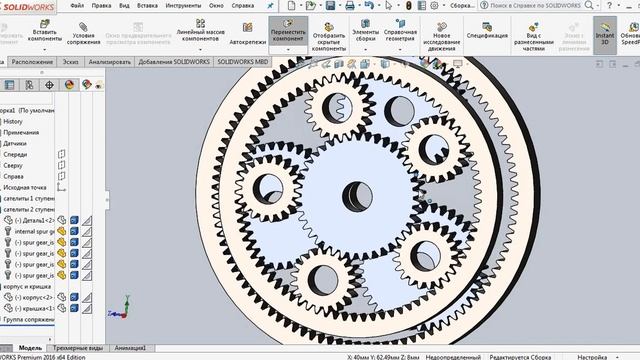Click the New document icon
Screen dimensions: 640x360
[x=291, y=6]
